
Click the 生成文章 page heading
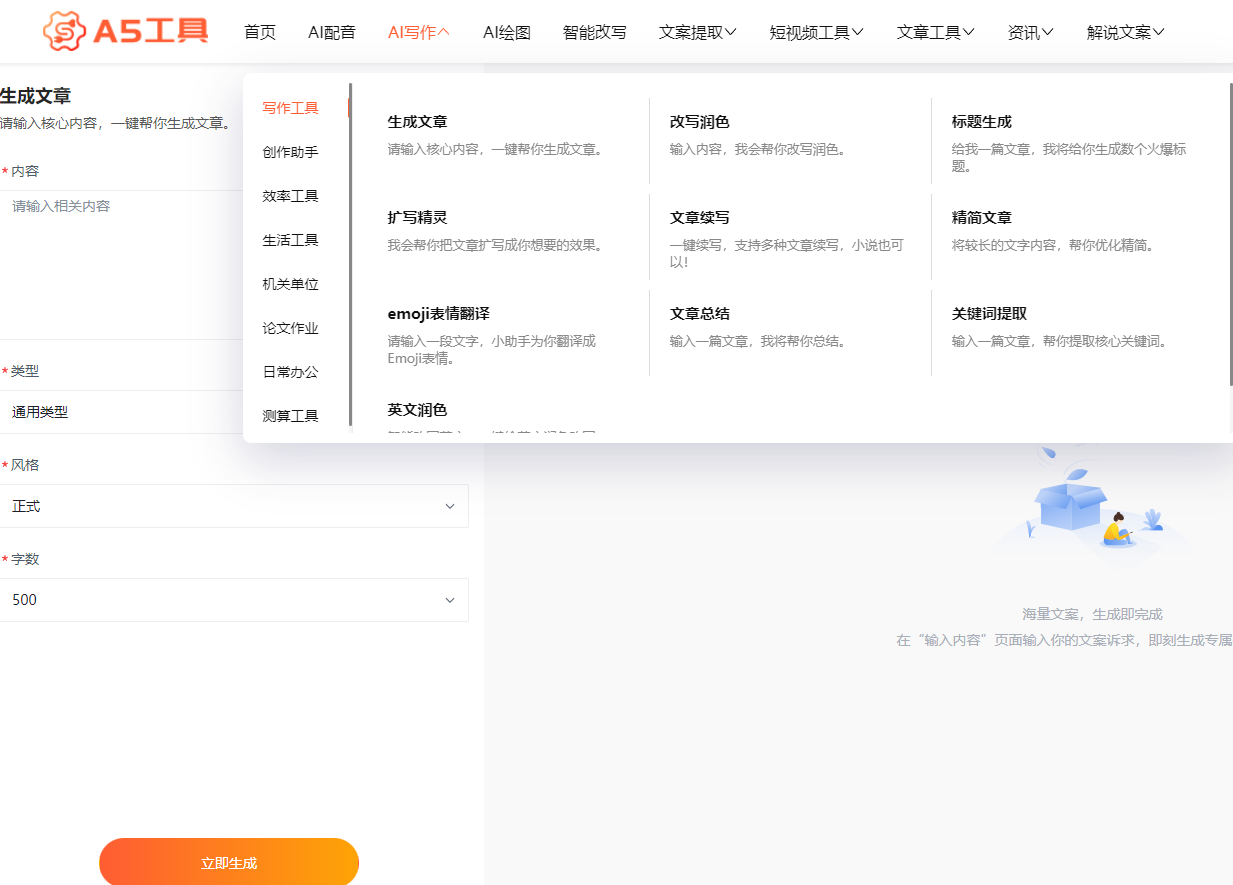pyautogui.click(x=36, y=96)
